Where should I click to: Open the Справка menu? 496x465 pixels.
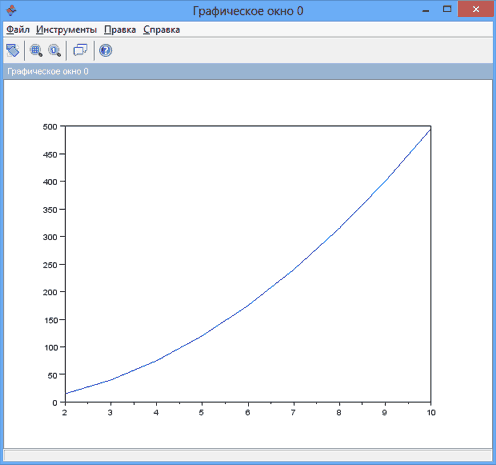pos(162,30)
